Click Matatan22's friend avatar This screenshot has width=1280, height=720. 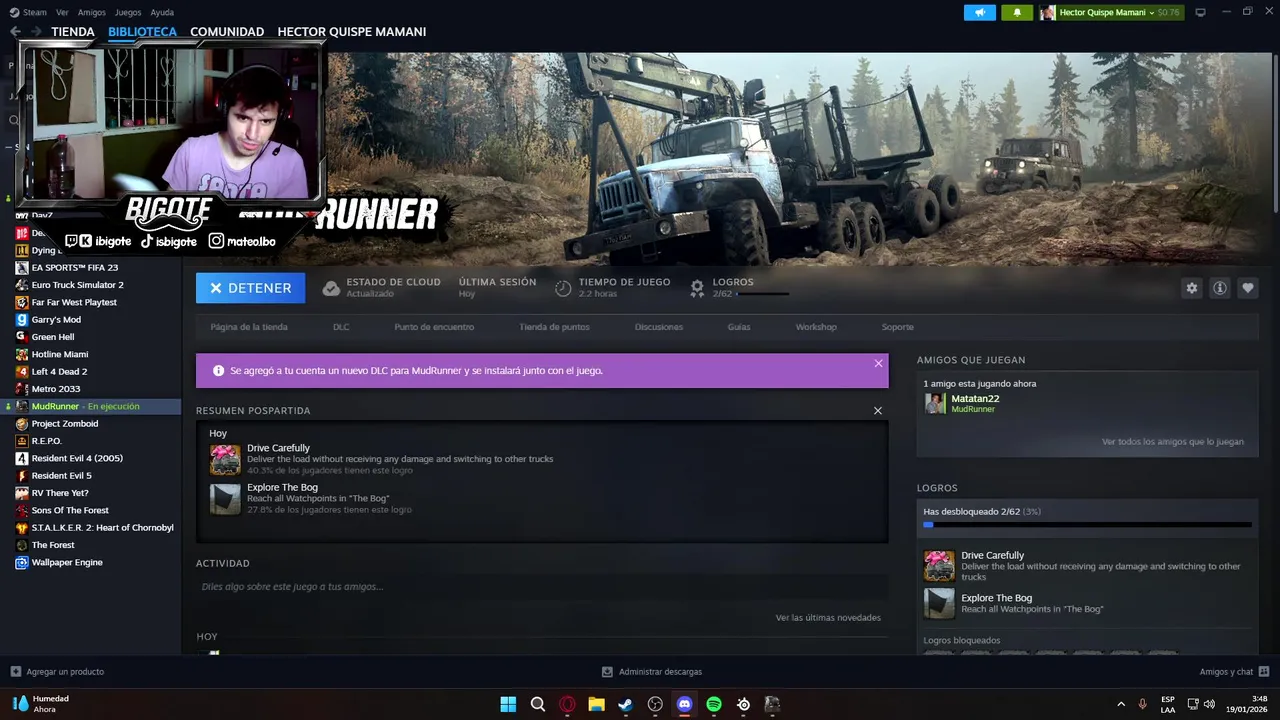coord(935,403)
